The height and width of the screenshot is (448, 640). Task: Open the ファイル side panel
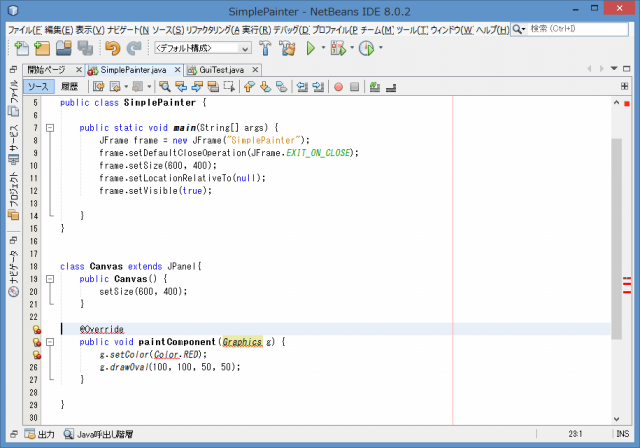[x=13, y=98]
